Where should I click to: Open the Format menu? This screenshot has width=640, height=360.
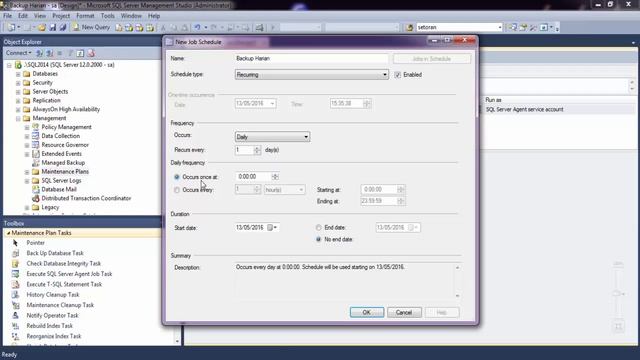[85, 16]
